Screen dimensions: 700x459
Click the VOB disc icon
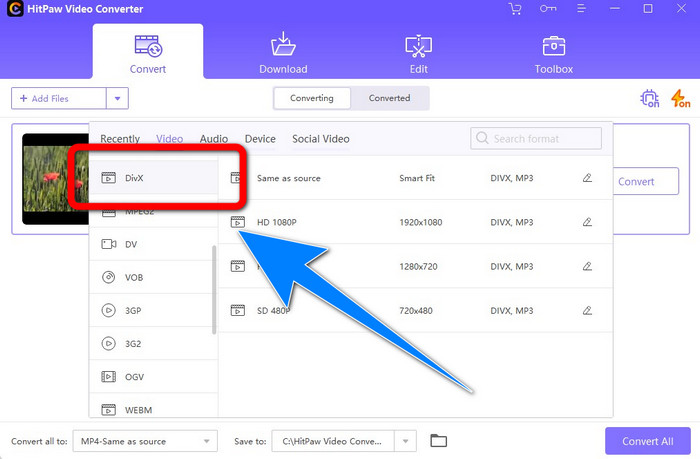108,277
